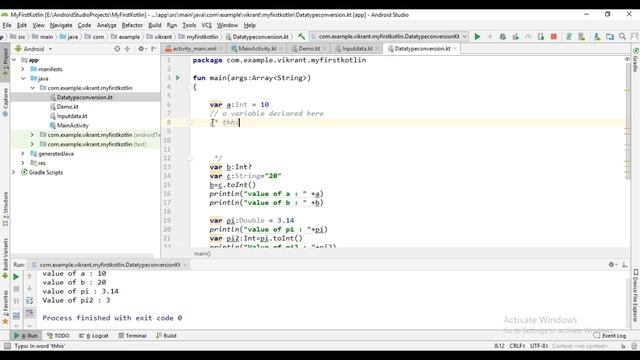Open the Logcat tool window
640x360 pixels.
coord(94,336)
